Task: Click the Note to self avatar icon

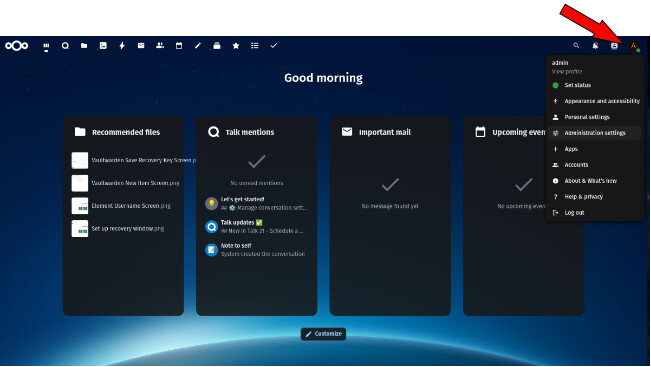Action: click(x=211, y=250)
